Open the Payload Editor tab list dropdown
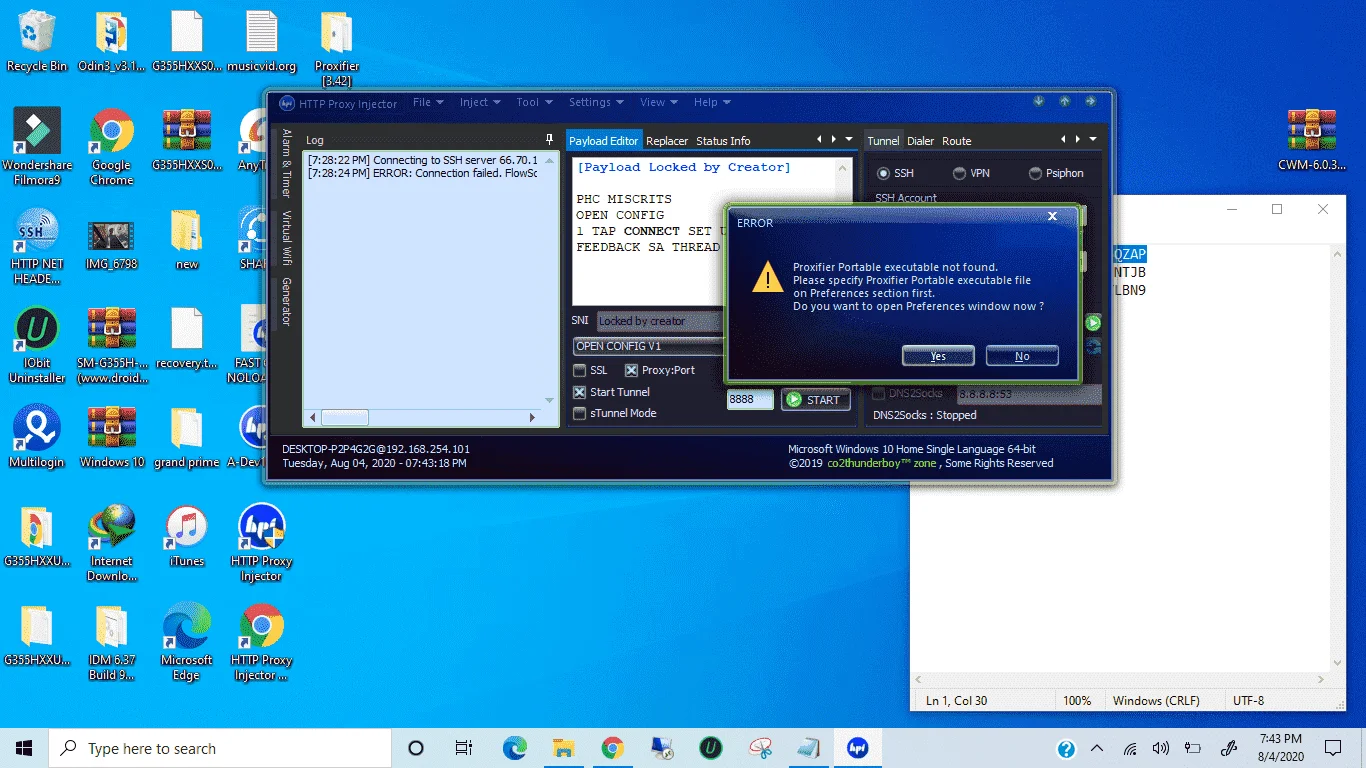 point(849,140)
